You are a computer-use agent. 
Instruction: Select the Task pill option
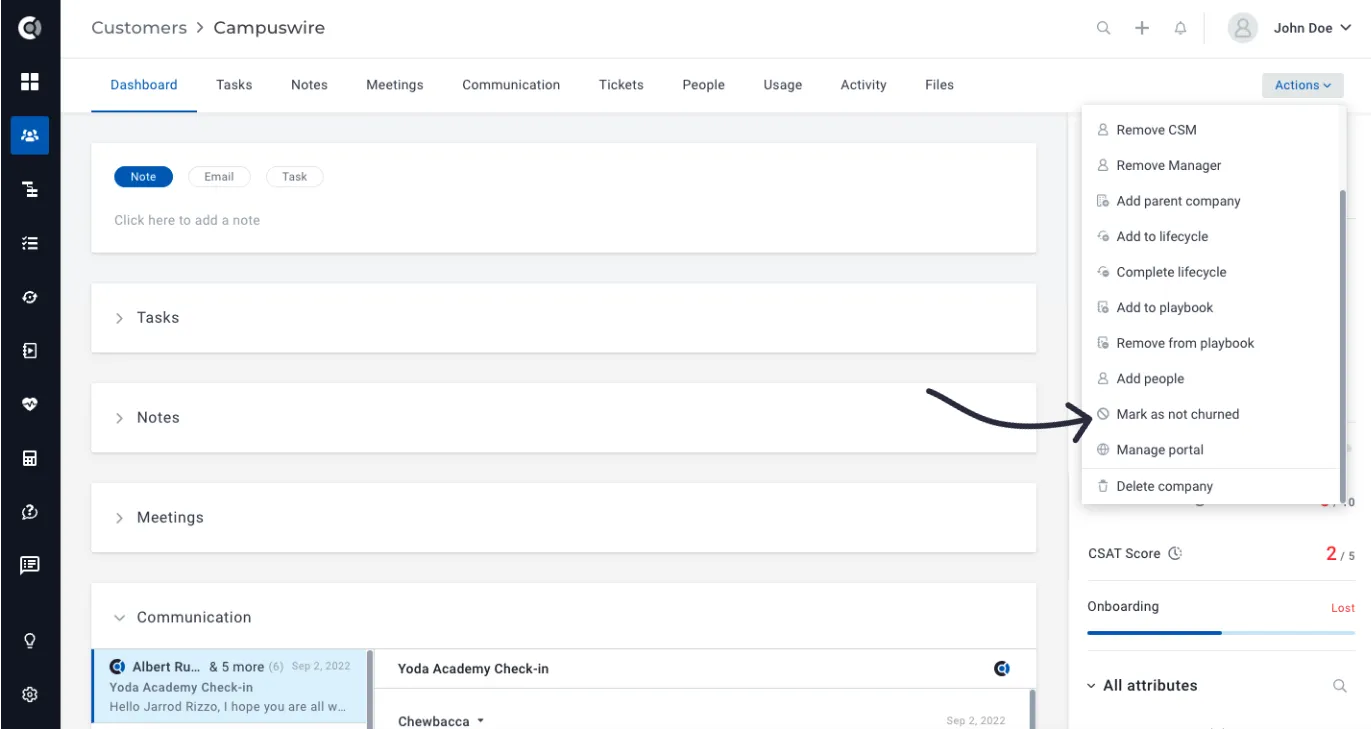[x=294, y=177]
